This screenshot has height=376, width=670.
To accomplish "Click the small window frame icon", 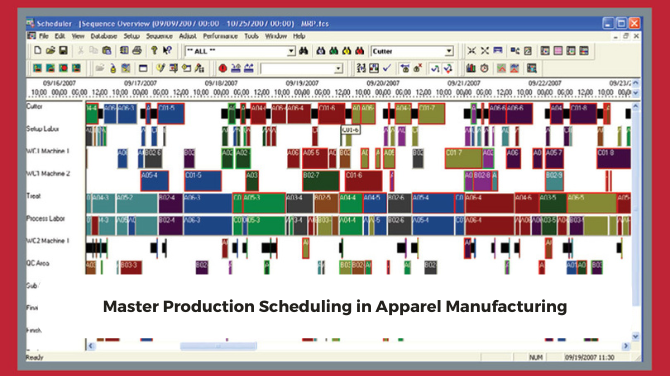I will coord(143,68).
